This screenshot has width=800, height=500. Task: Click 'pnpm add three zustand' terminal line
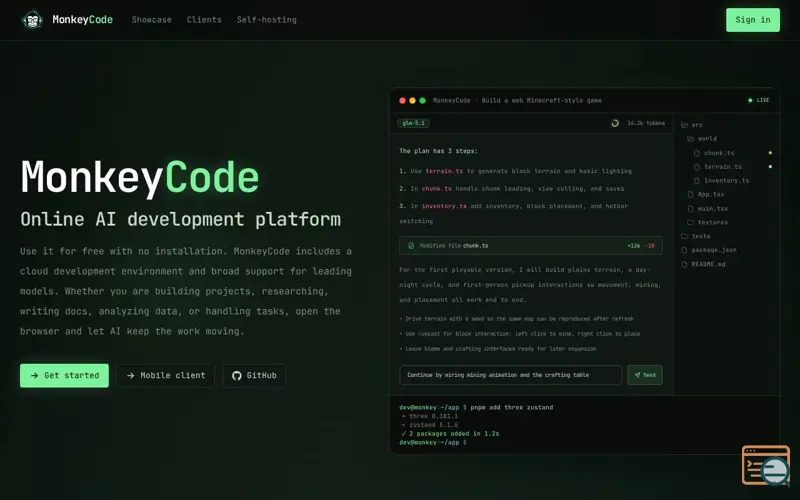(x=512, y=407)
